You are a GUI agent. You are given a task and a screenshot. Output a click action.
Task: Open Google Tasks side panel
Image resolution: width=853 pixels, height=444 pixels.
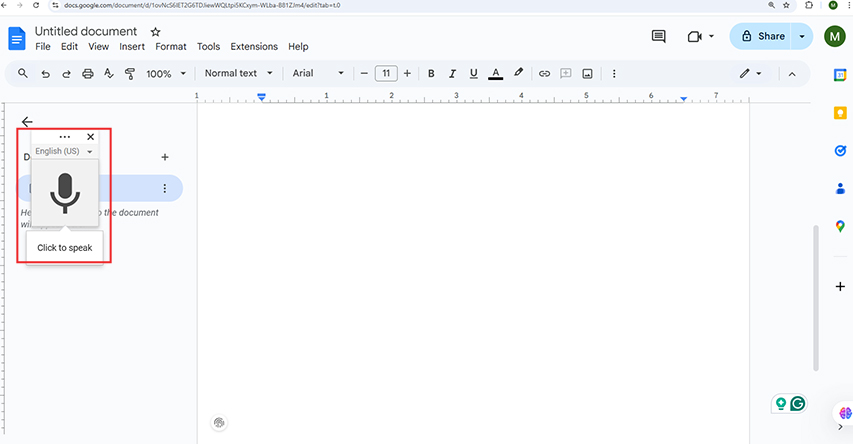pos(840,151)
